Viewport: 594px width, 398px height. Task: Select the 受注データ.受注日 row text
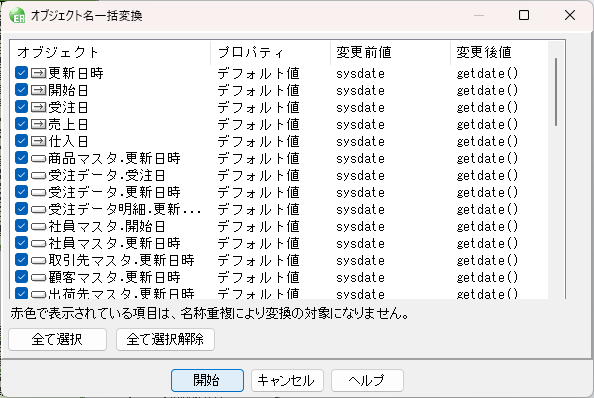(x=107, y=175)
